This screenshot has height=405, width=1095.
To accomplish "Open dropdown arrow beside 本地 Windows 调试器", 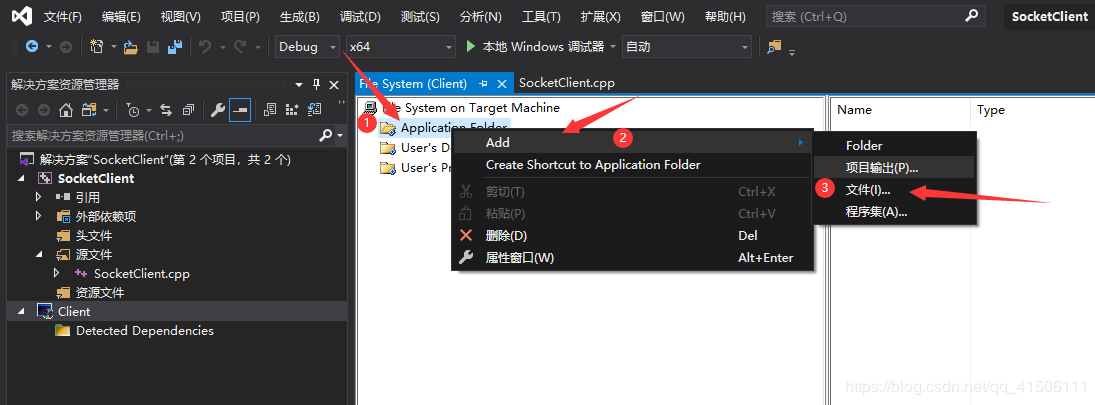I will (613, 47).
